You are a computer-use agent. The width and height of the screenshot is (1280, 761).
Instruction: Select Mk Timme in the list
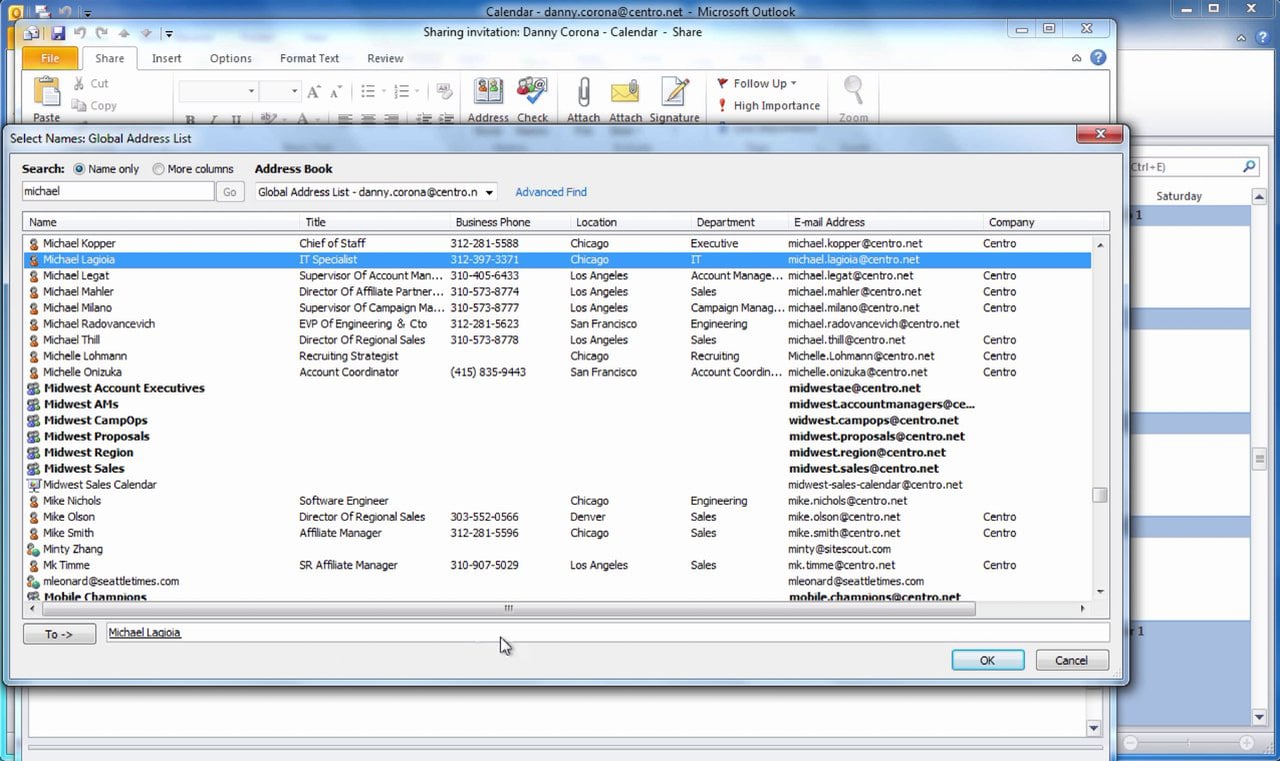pos(557,565)
